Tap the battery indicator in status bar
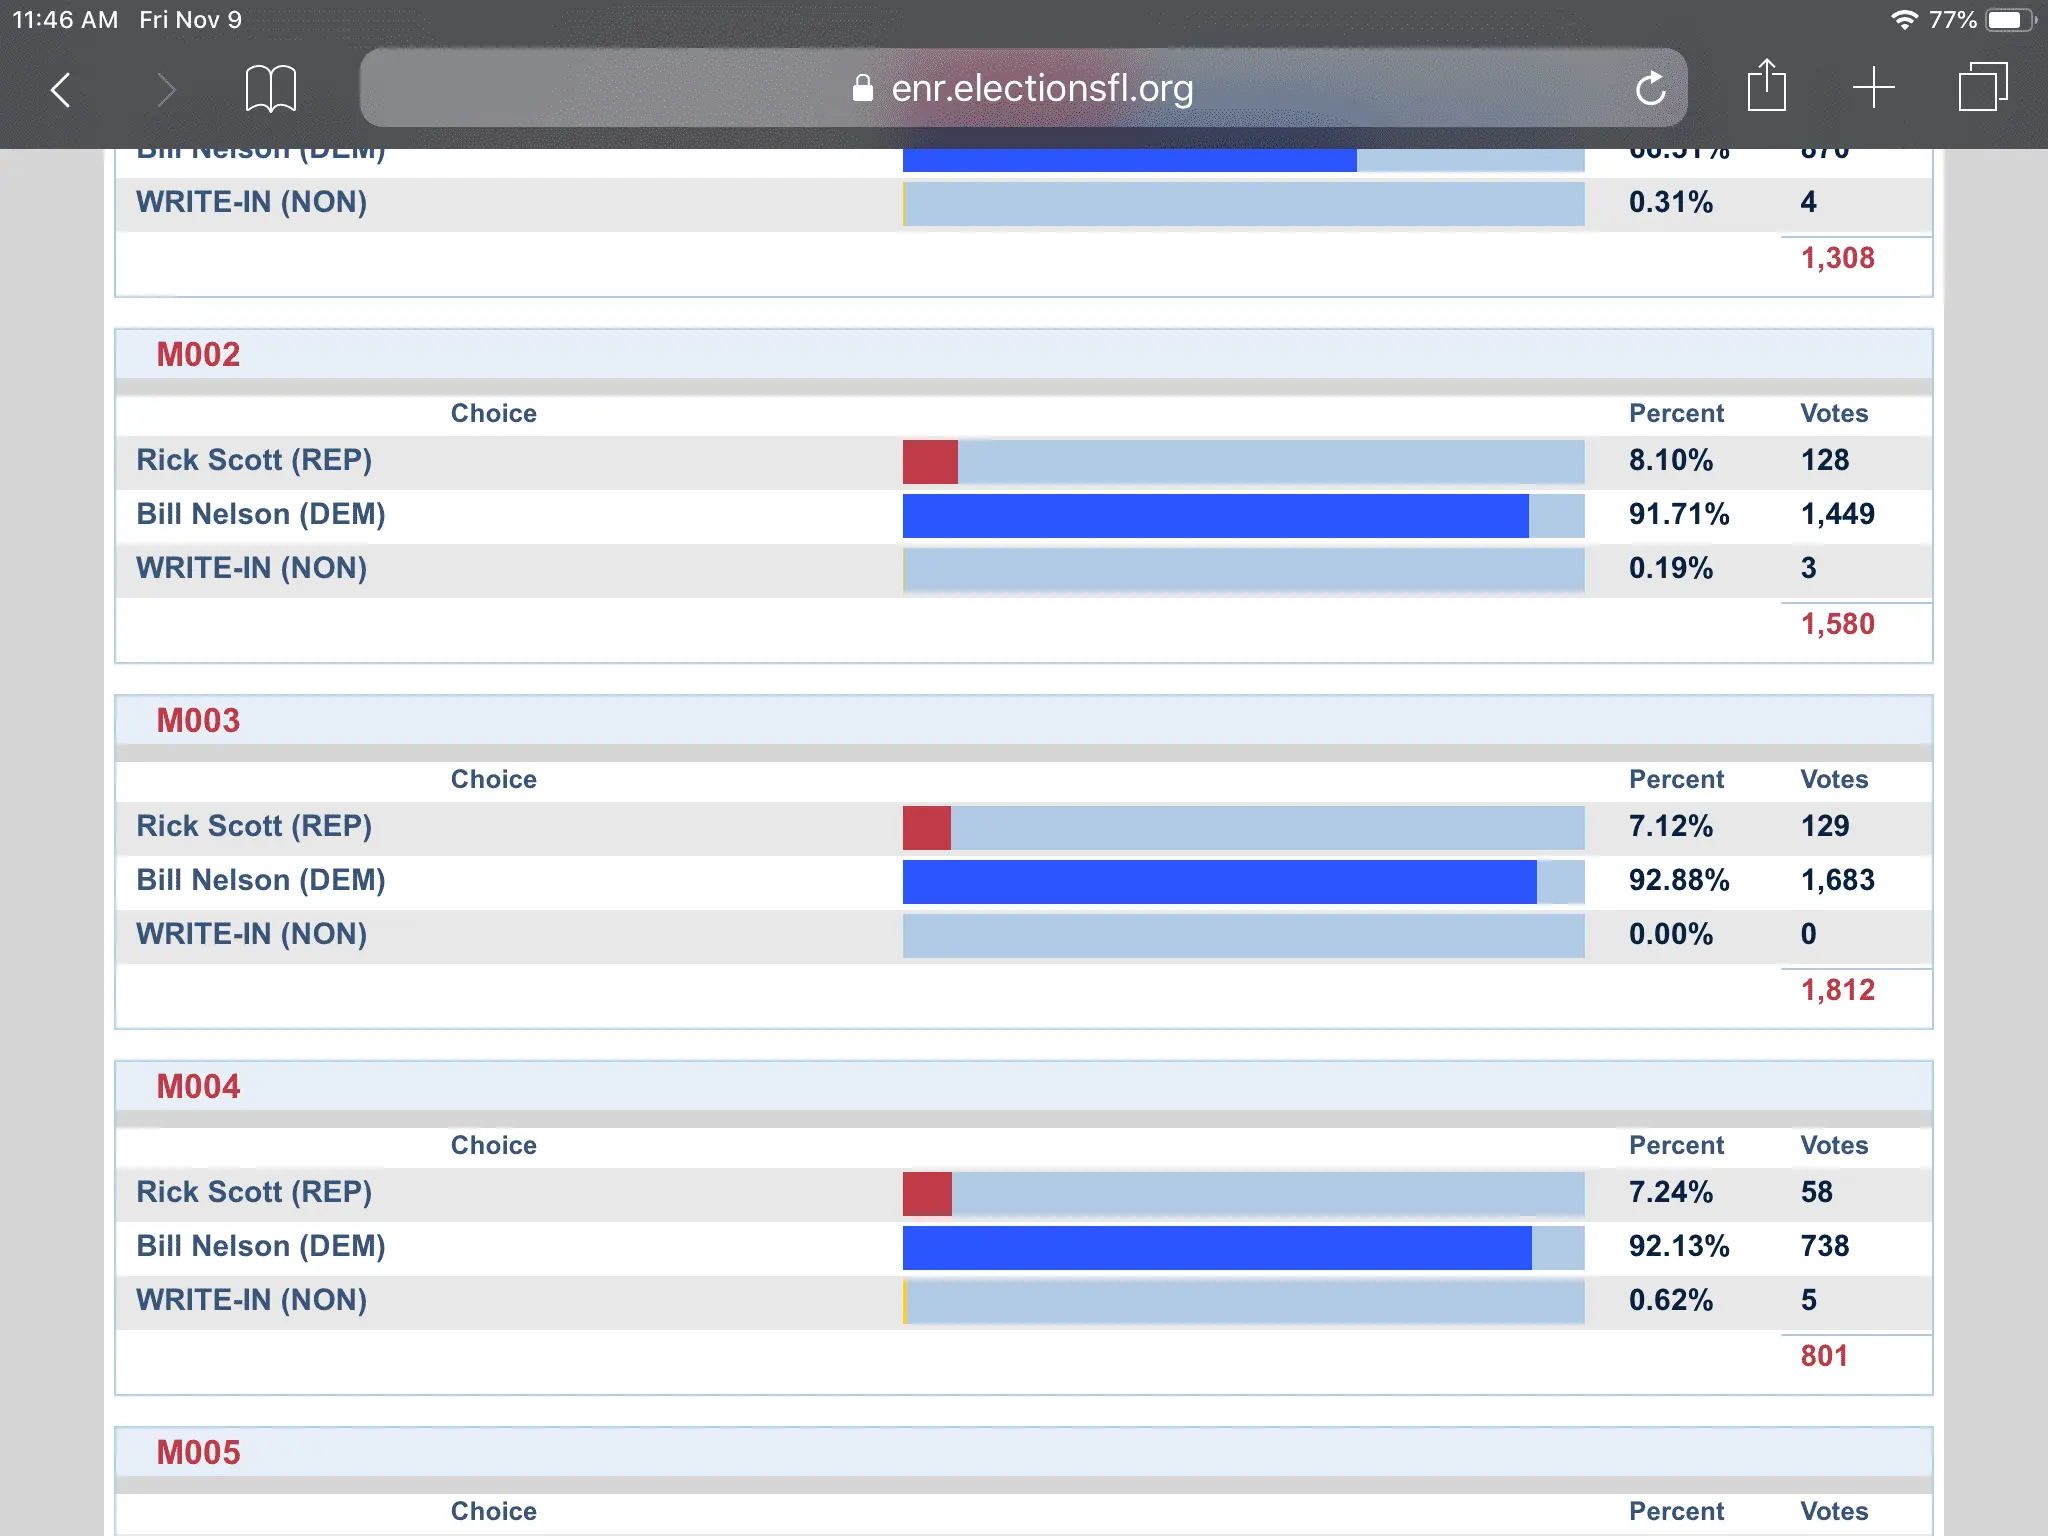The image size is (2048, 1536). coord(2008,20)
